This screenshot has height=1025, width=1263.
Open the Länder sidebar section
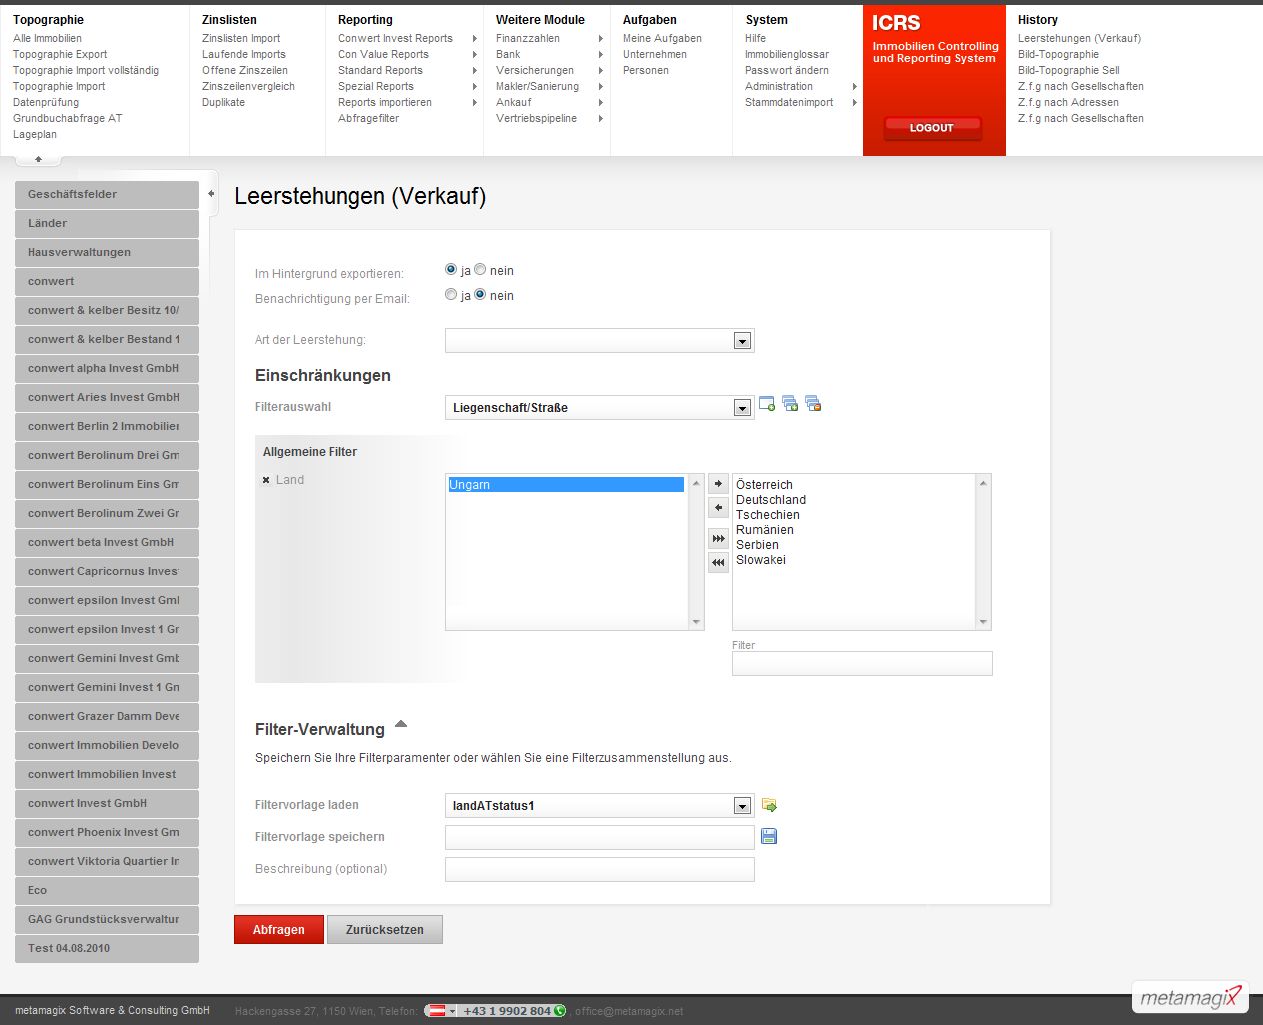pyautogui.click(x=107, y=223)
